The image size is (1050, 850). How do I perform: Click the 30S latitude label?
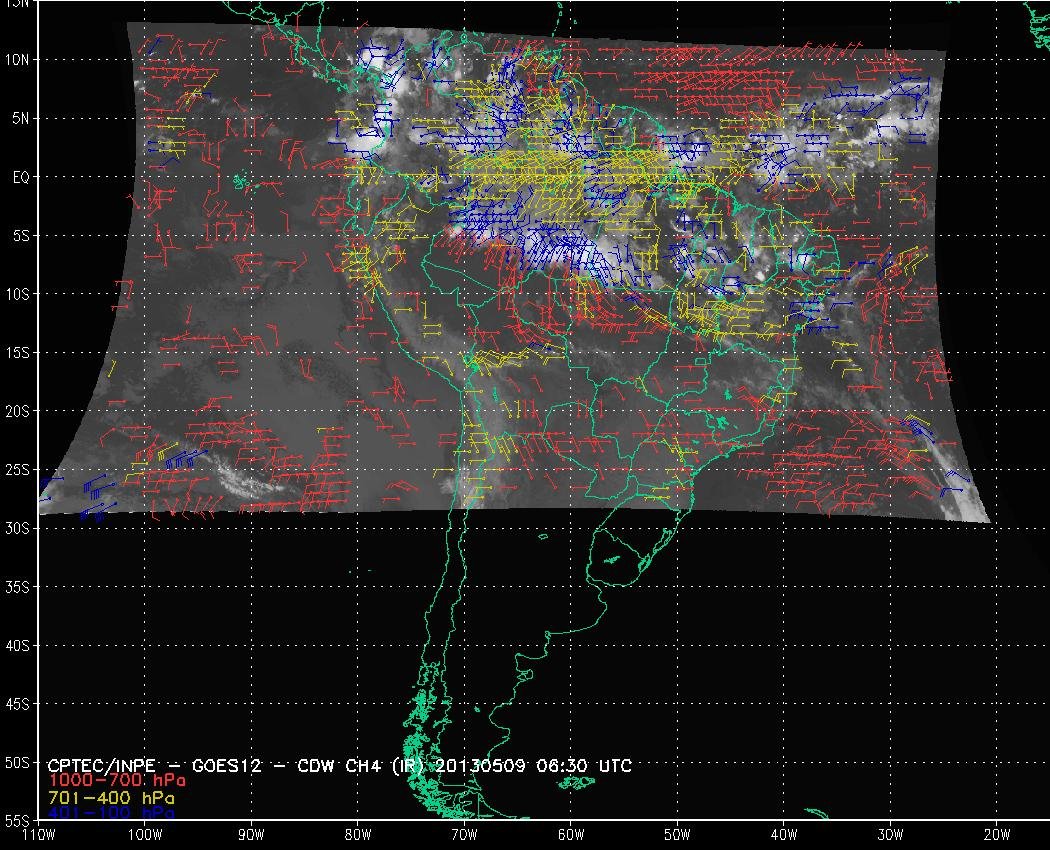[18, 528]
